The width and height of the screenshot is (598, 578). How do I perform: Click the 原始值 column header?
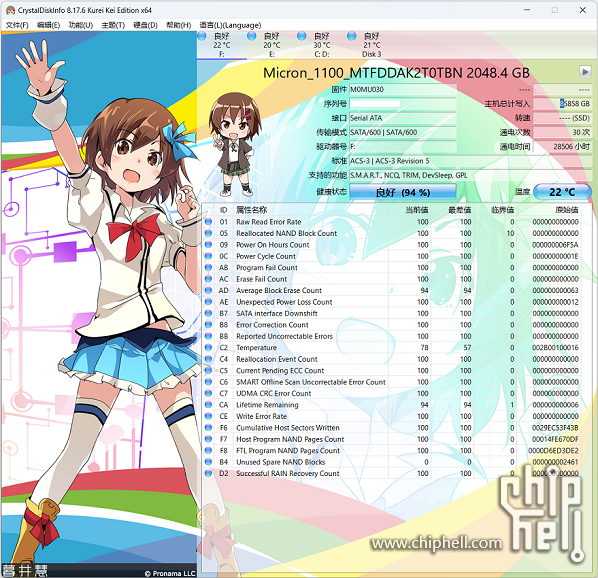567,210
